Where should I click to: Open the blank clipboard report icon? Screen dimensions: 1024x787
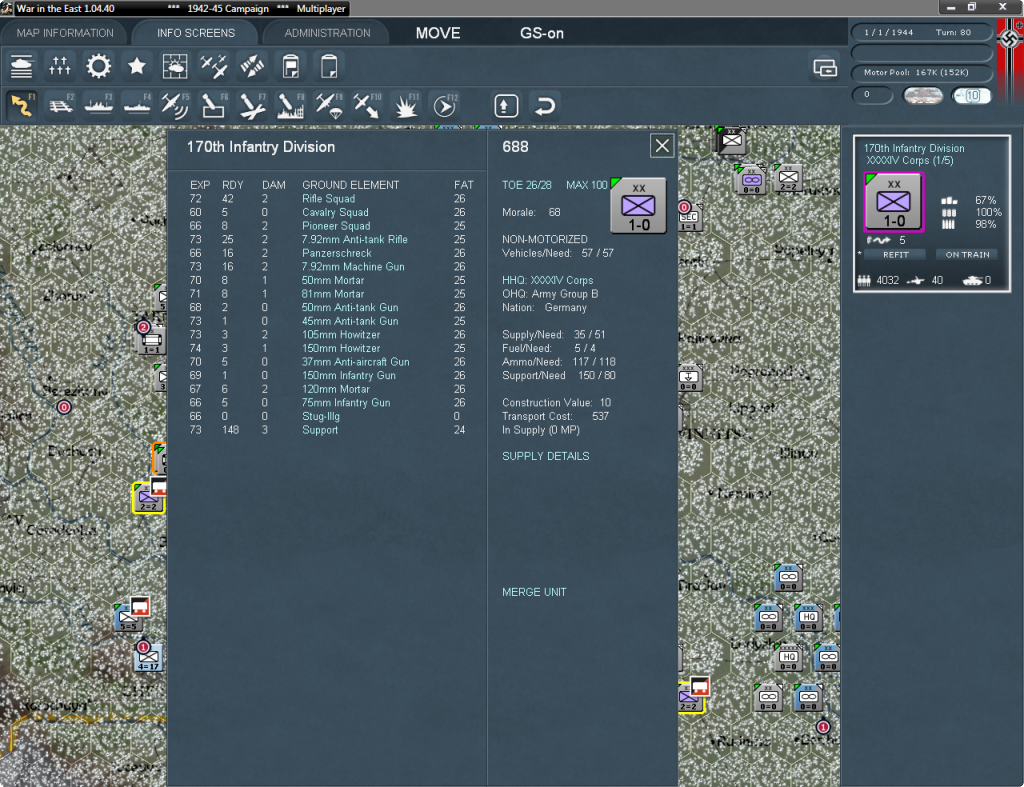329,67
